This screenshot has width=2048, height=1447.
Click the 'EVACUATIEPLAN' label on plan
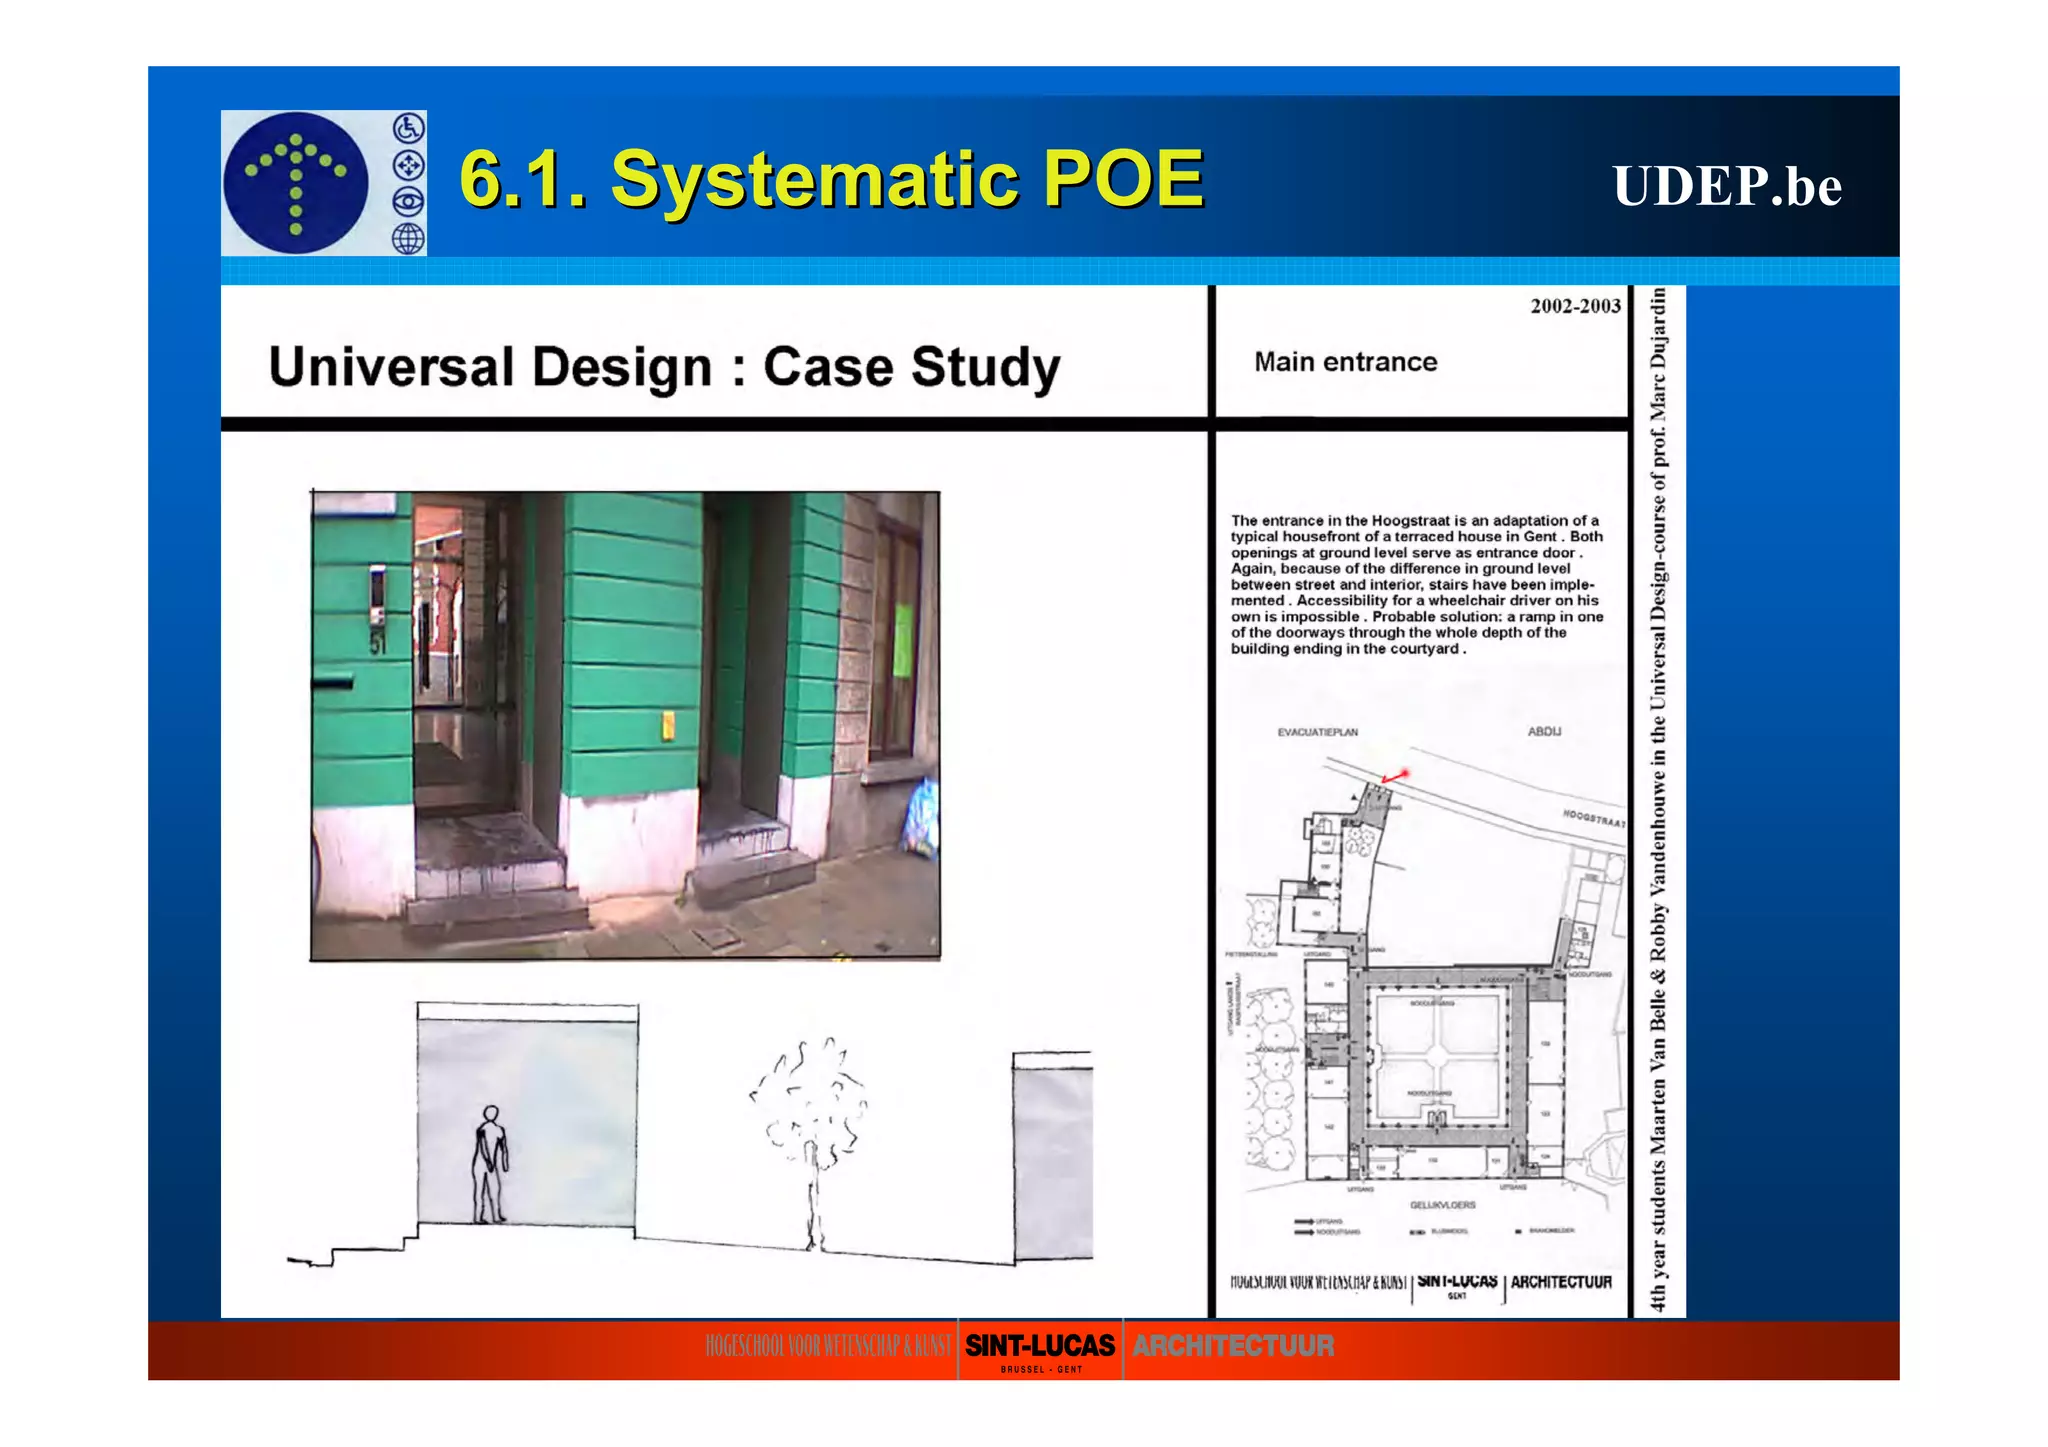[1317, 732]
